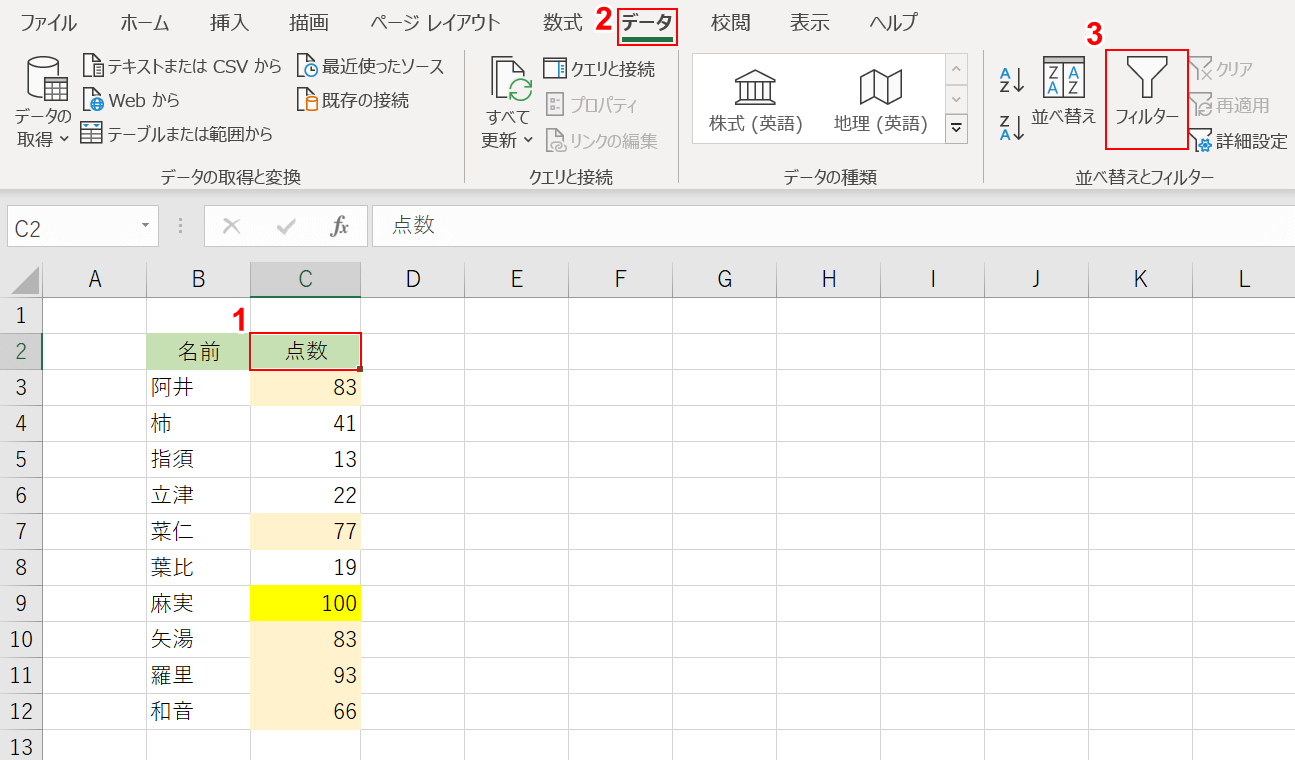Switch to the 描画 tab
Image resolution: width=1295 pixels, height=760 pixels.
(309, 22)
